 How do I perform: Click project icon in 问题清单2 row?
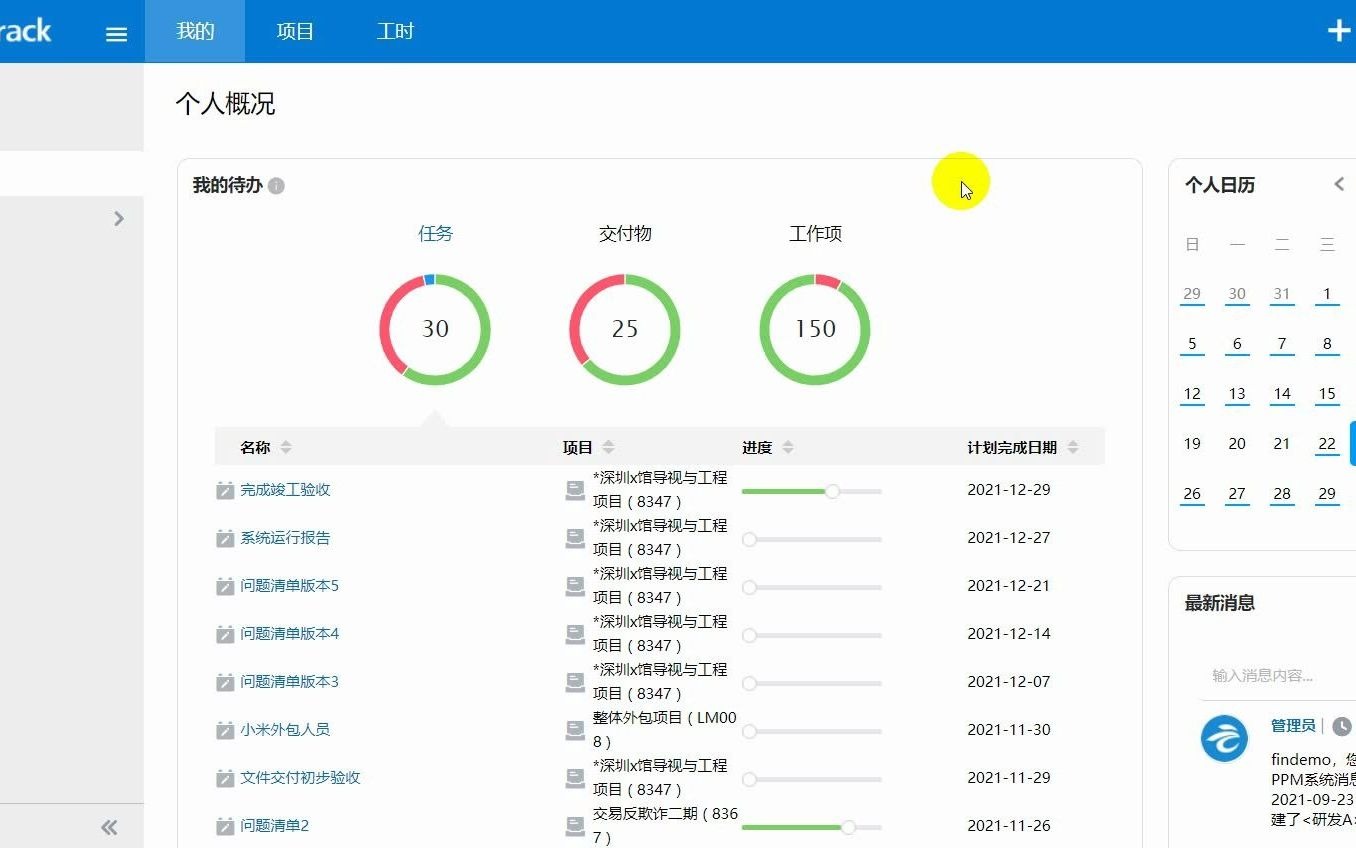[x=575, y=826]
